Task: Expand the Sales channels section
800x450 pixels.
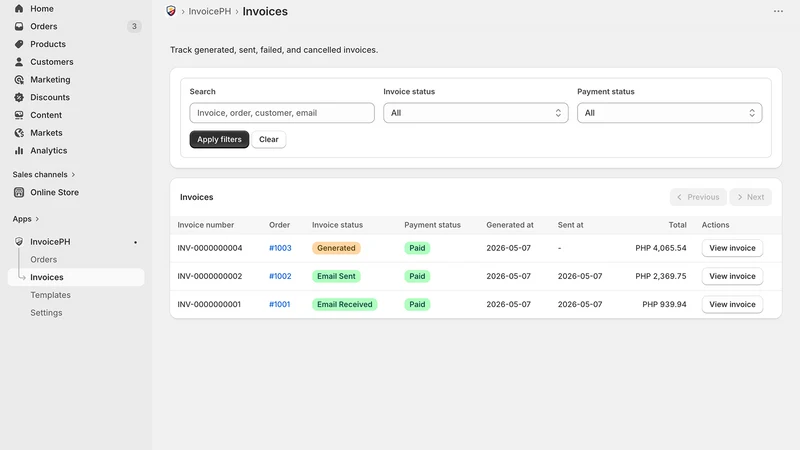Action: click(x=44, y=174)
